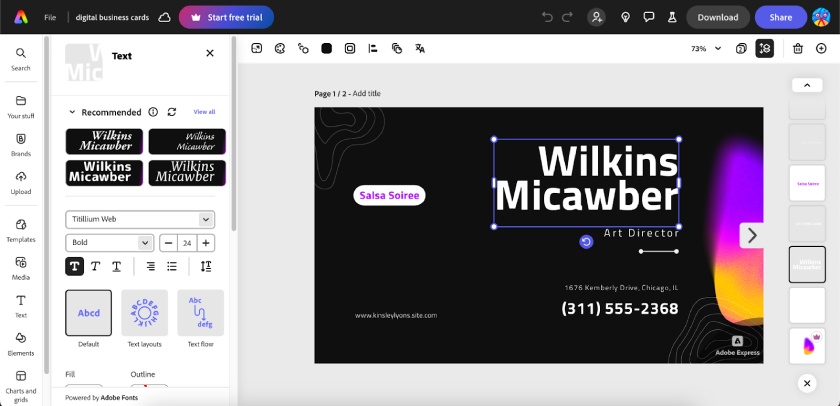Delete the page with trash icon

point(798,48)
